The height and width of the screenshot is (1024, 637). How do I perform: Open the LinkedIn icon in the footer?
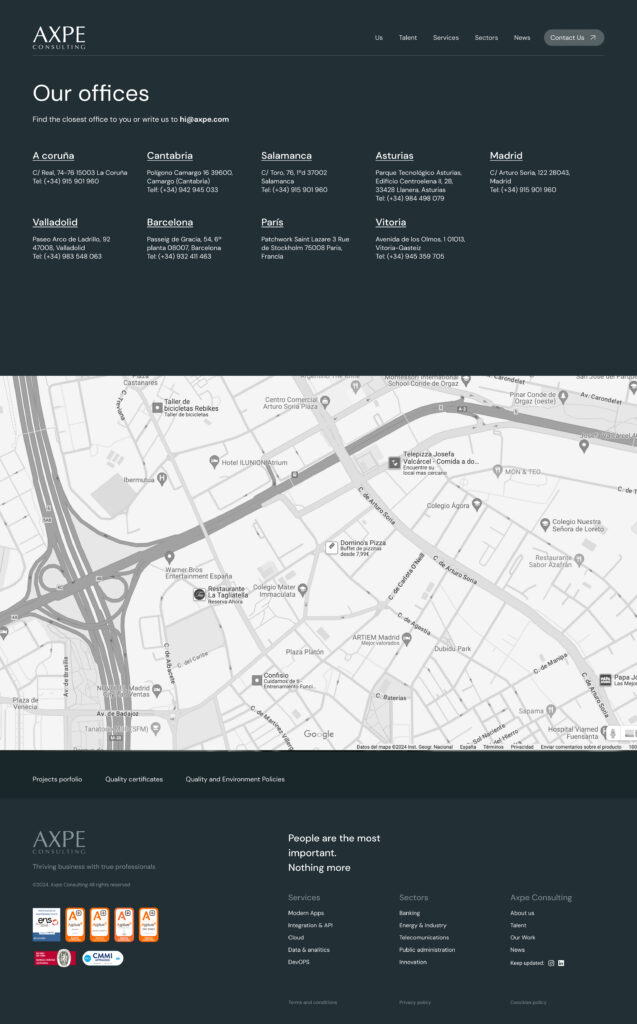click(561, 963)
